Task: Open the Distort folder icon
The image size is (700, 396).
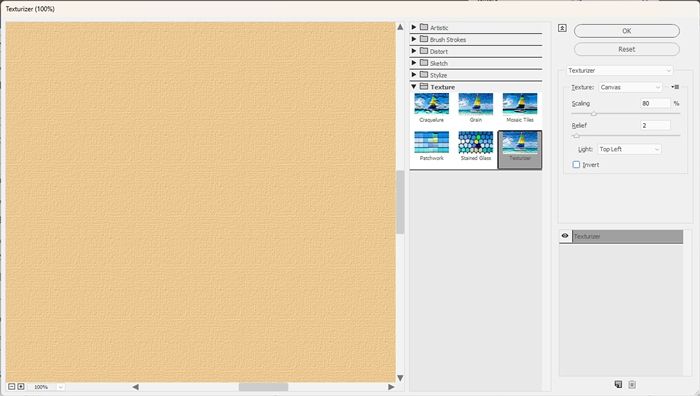Action: (424, 51)
